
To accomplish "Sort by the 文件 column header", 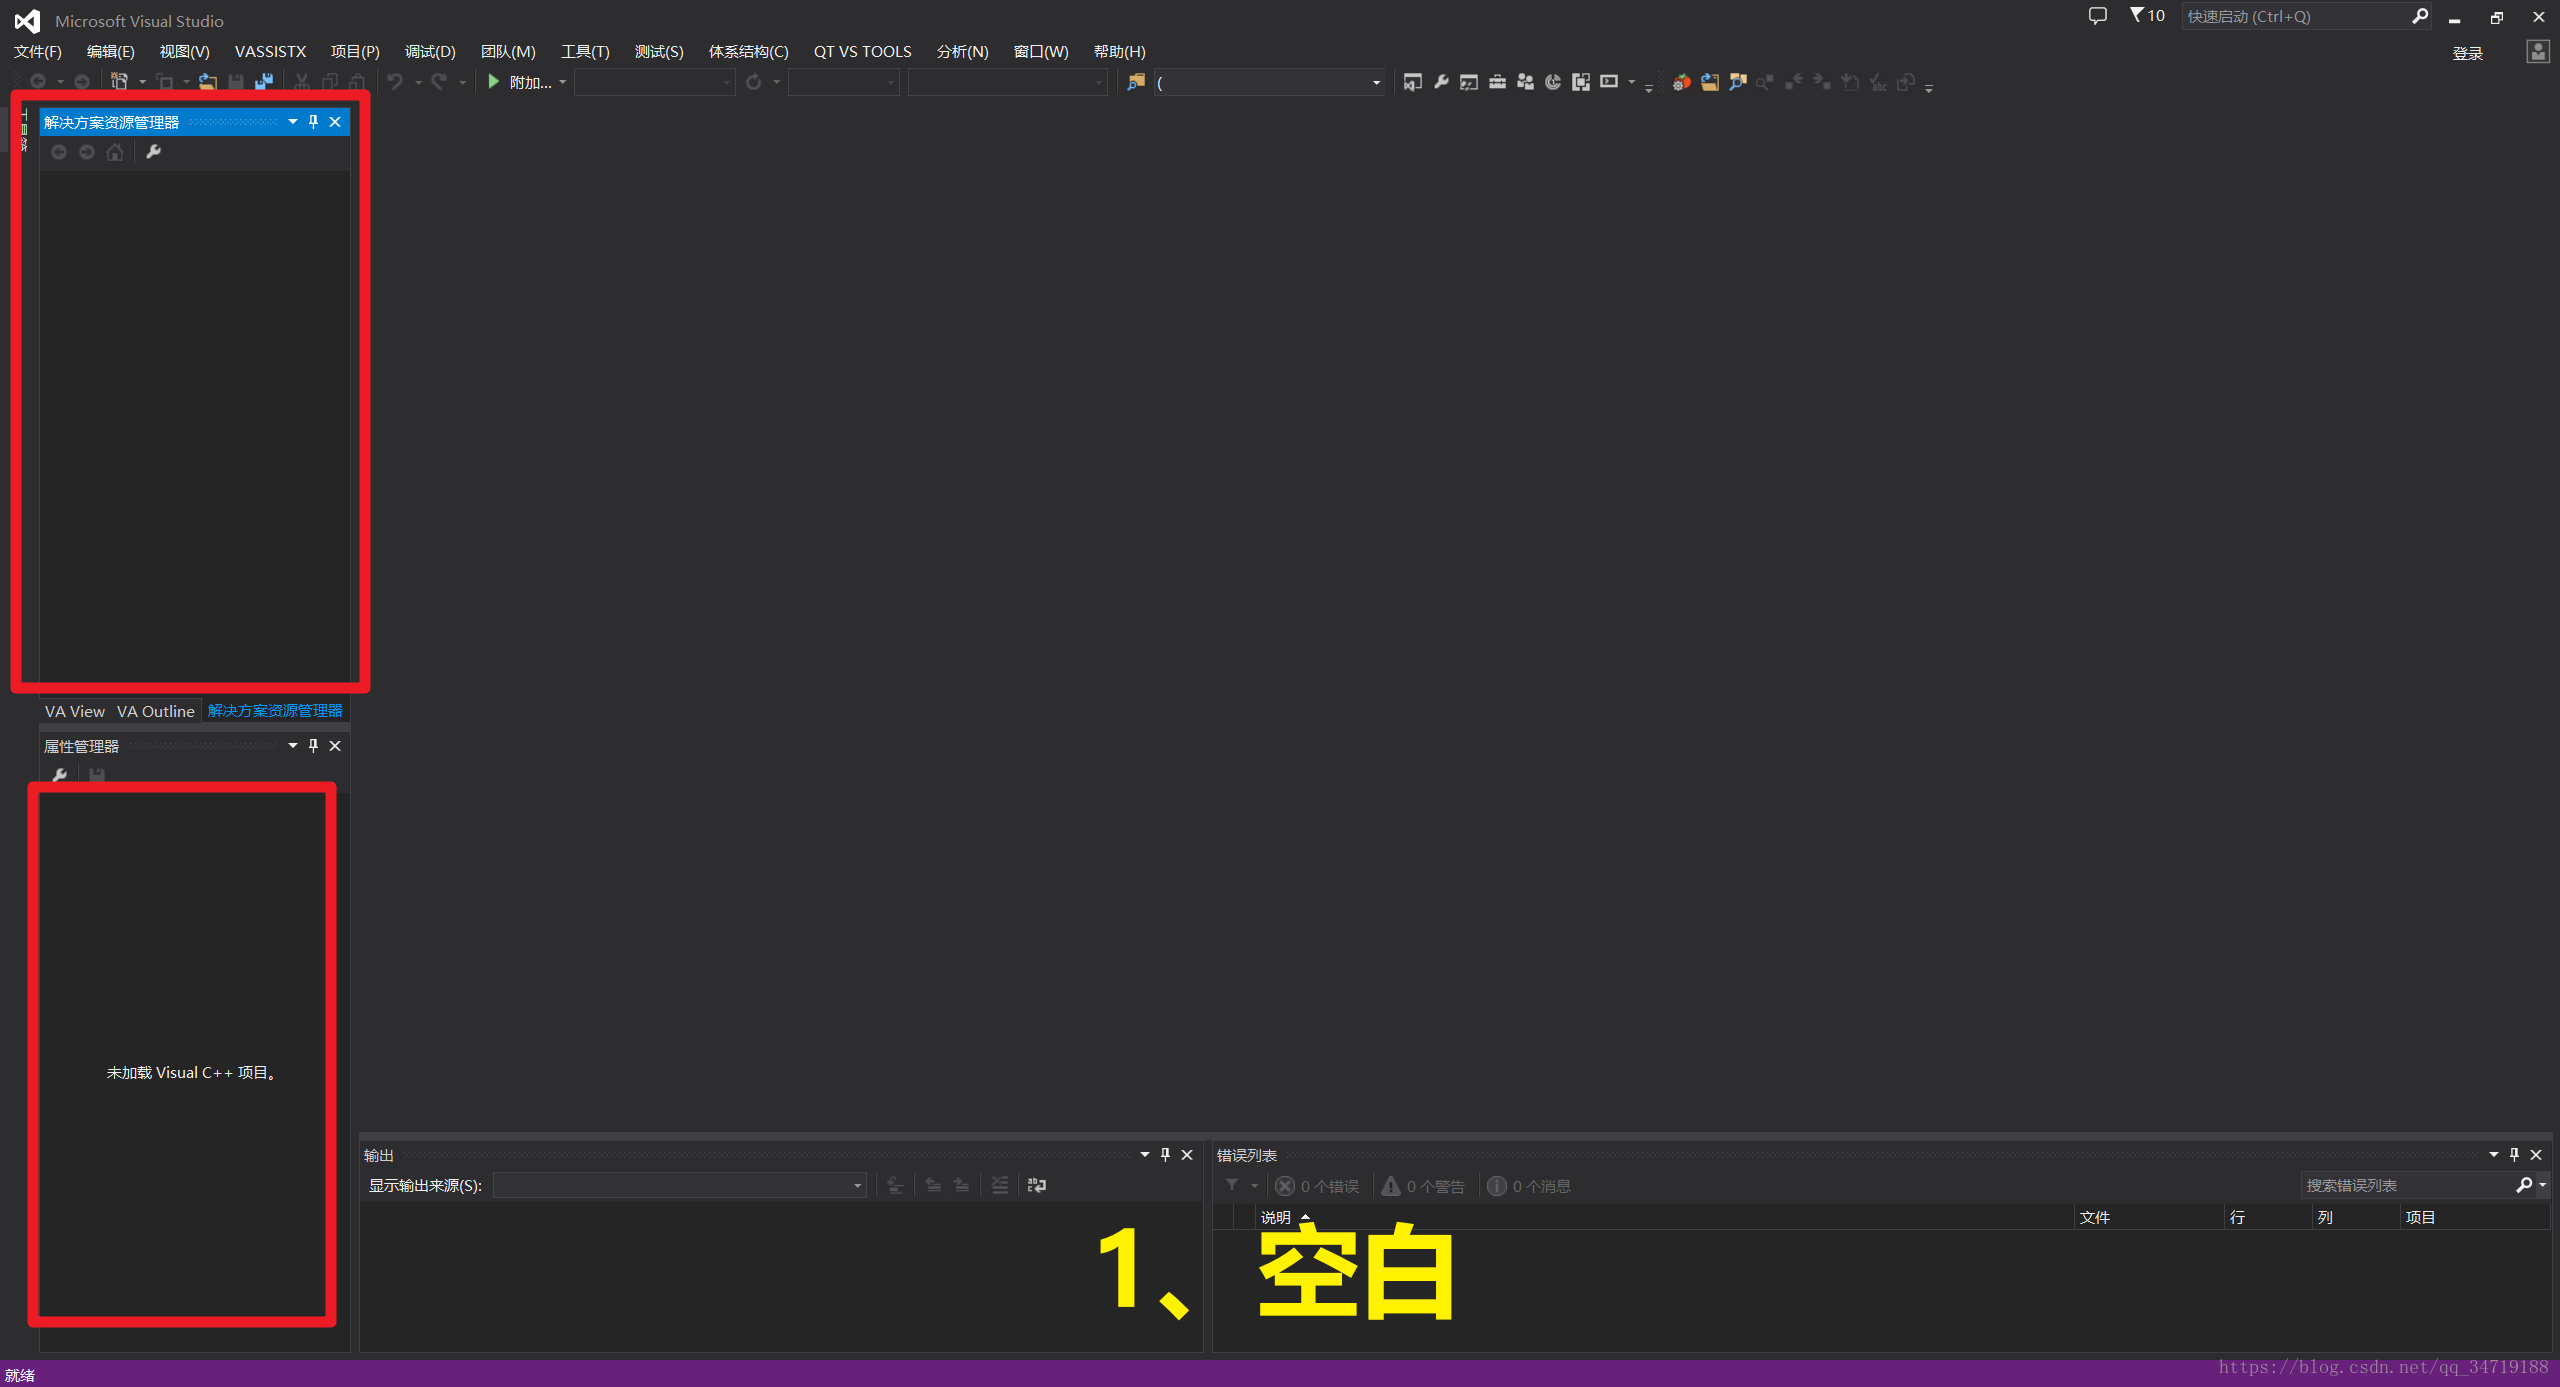I will 2095,1218.
